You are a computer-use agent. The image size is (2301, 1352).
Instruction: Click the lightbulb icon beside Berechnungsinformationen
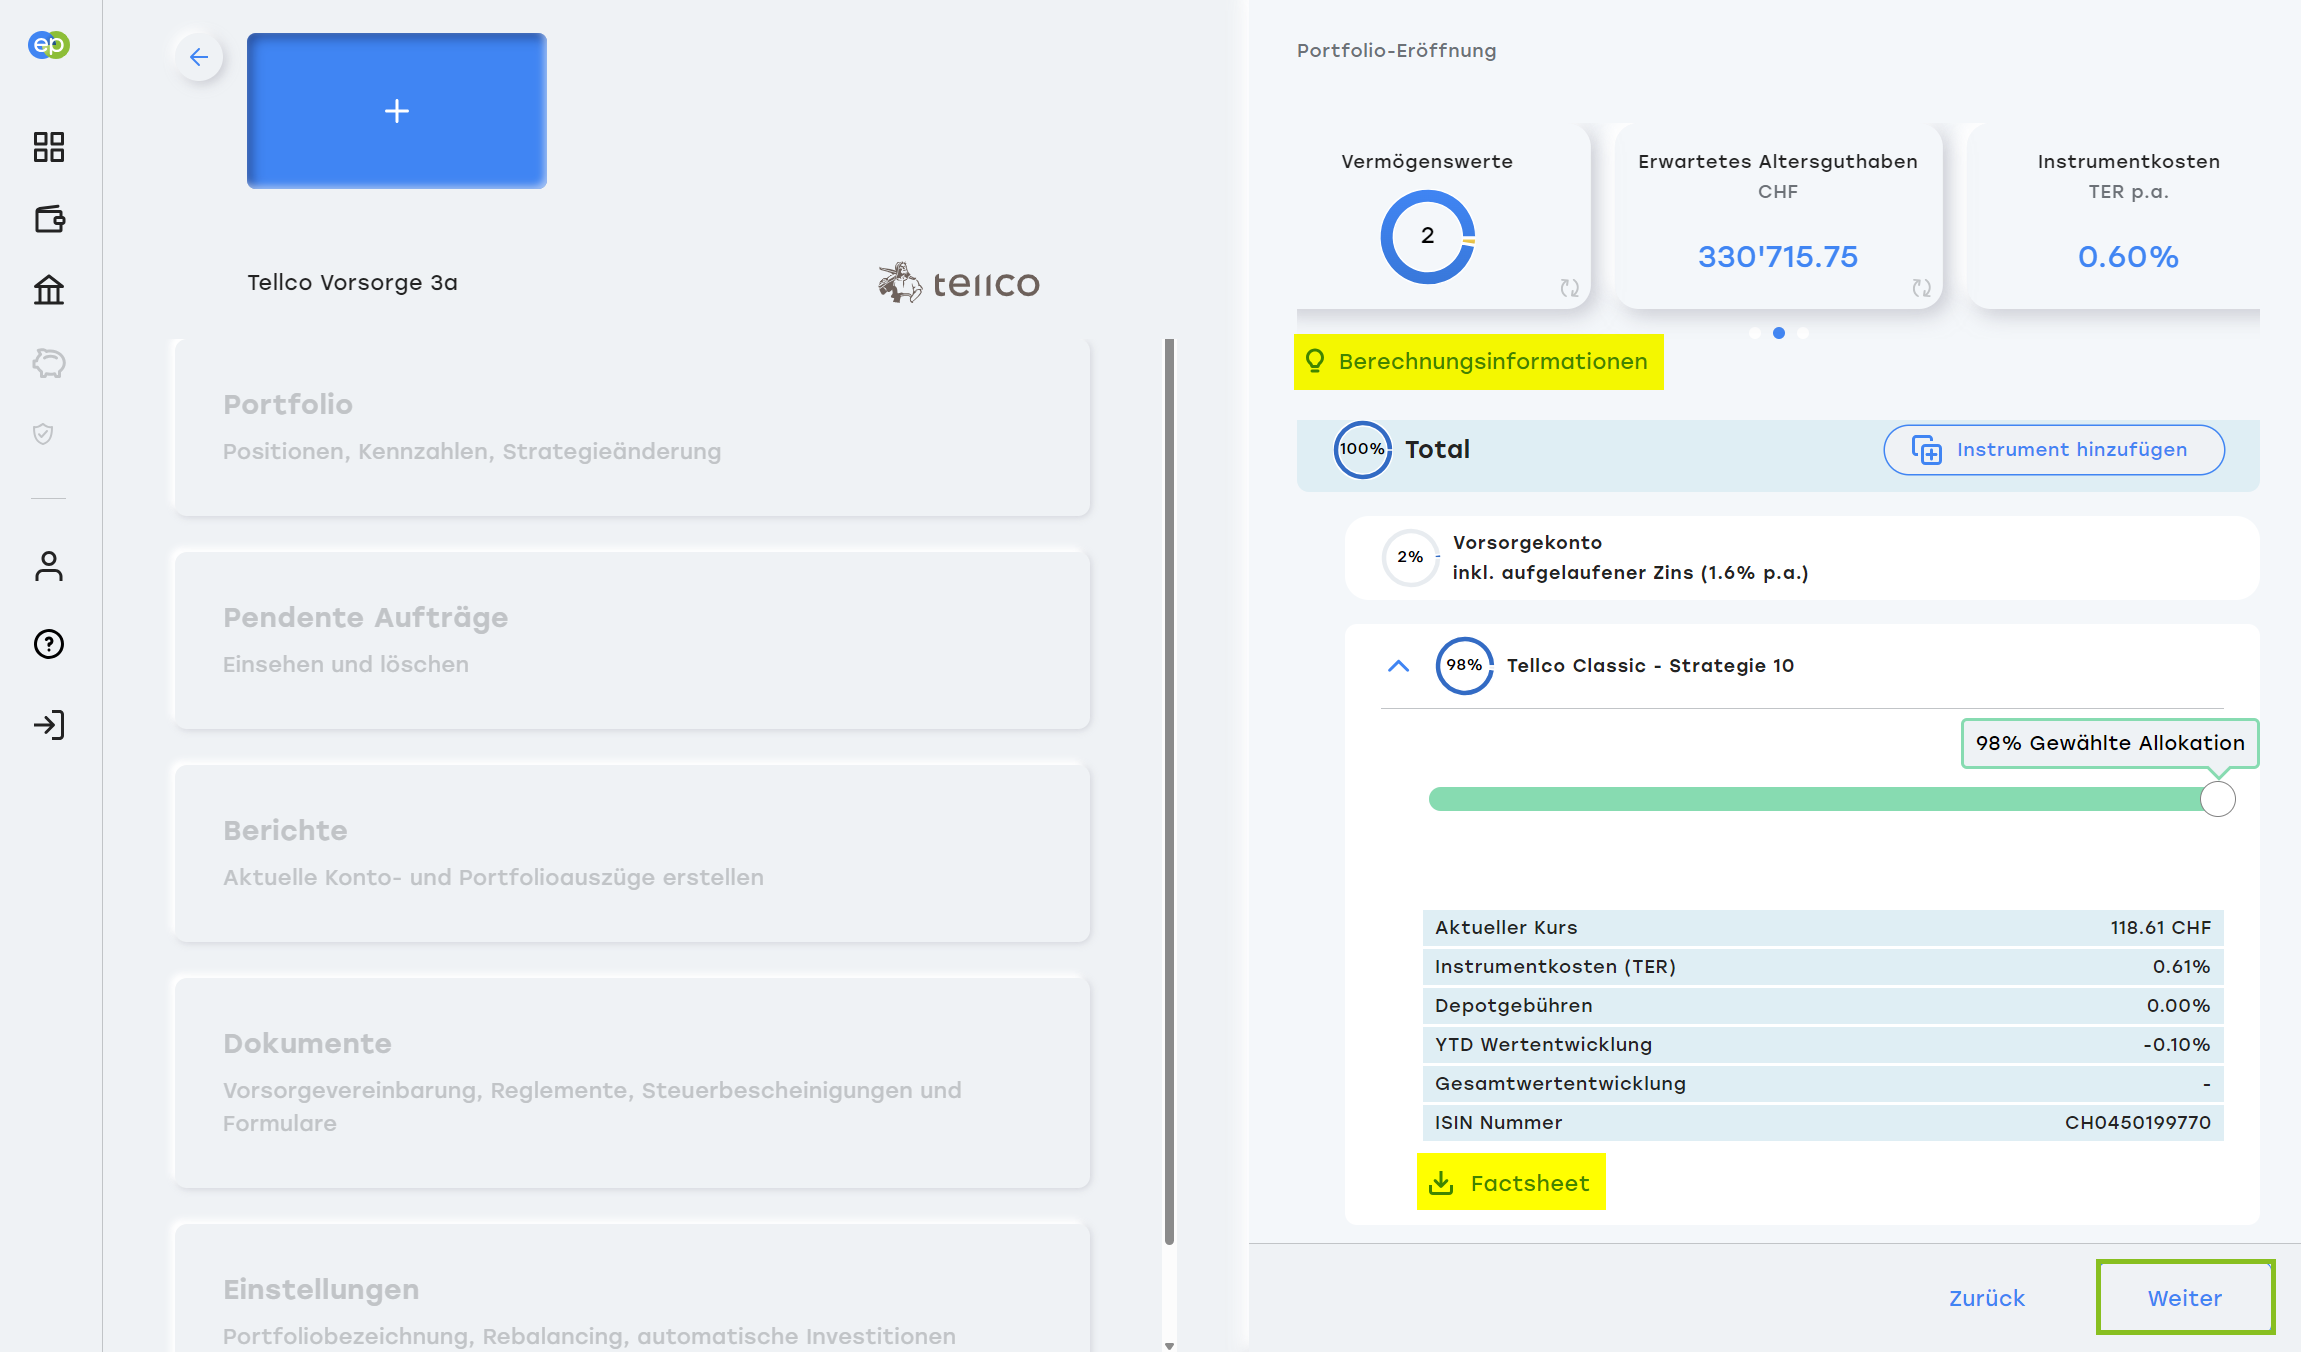click(x=1315, y=361)
